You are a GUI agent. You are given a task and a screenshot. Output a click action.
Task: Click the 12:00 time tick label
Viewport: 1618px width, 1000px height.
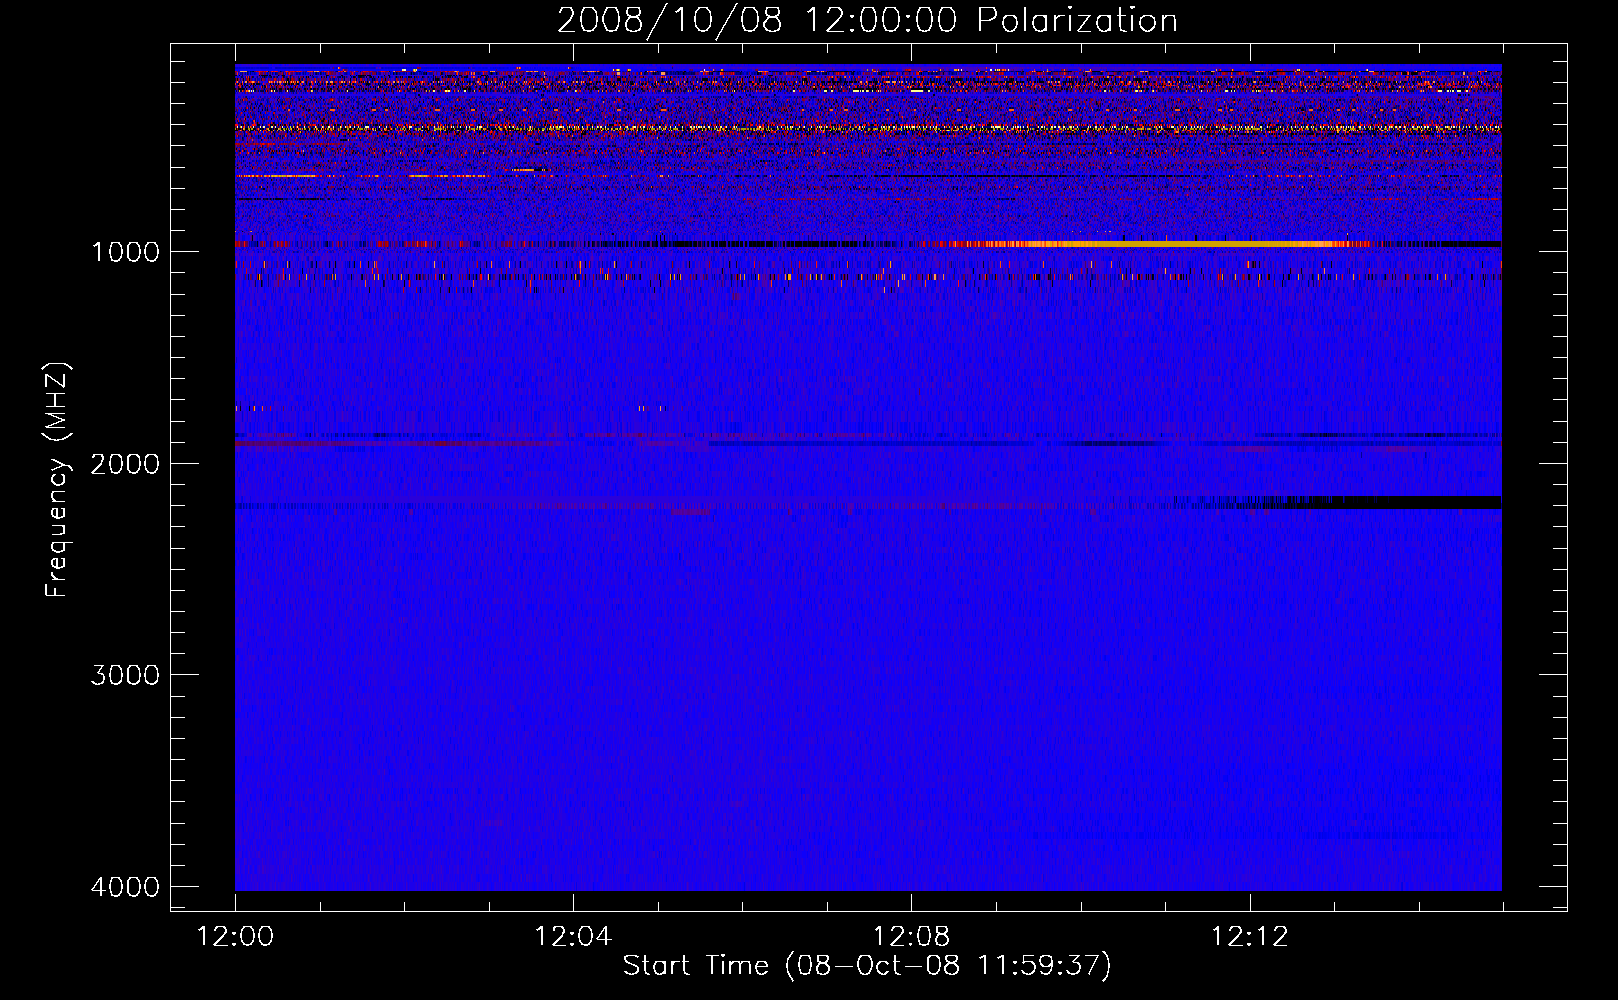coord(235,937)
